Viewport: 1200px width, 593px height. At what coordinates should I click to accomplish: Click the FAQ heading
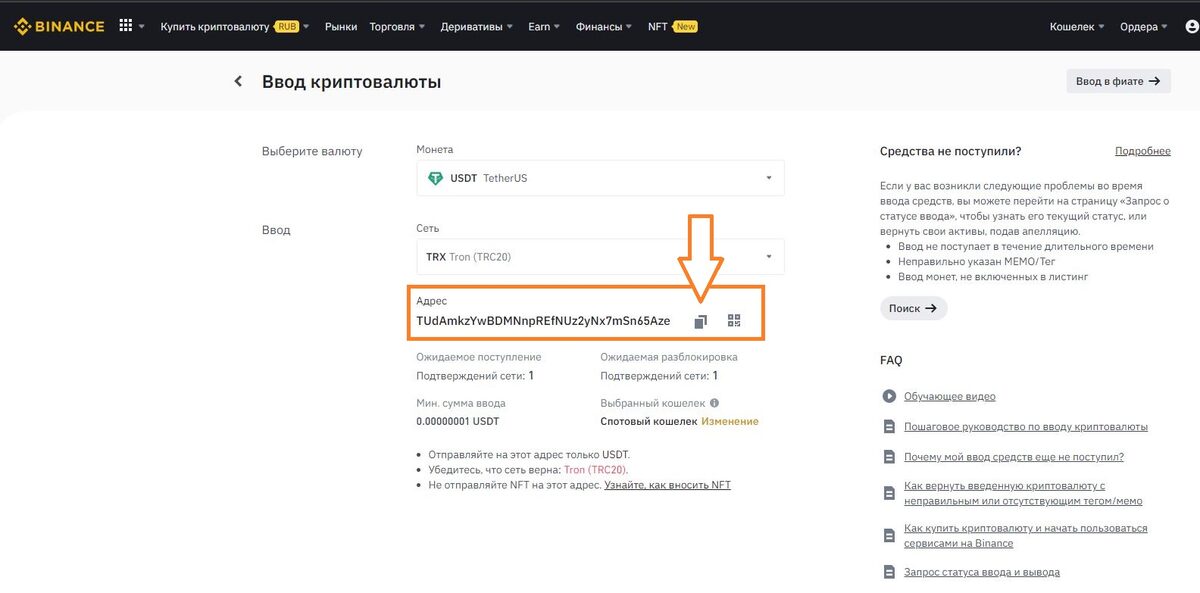891,360
